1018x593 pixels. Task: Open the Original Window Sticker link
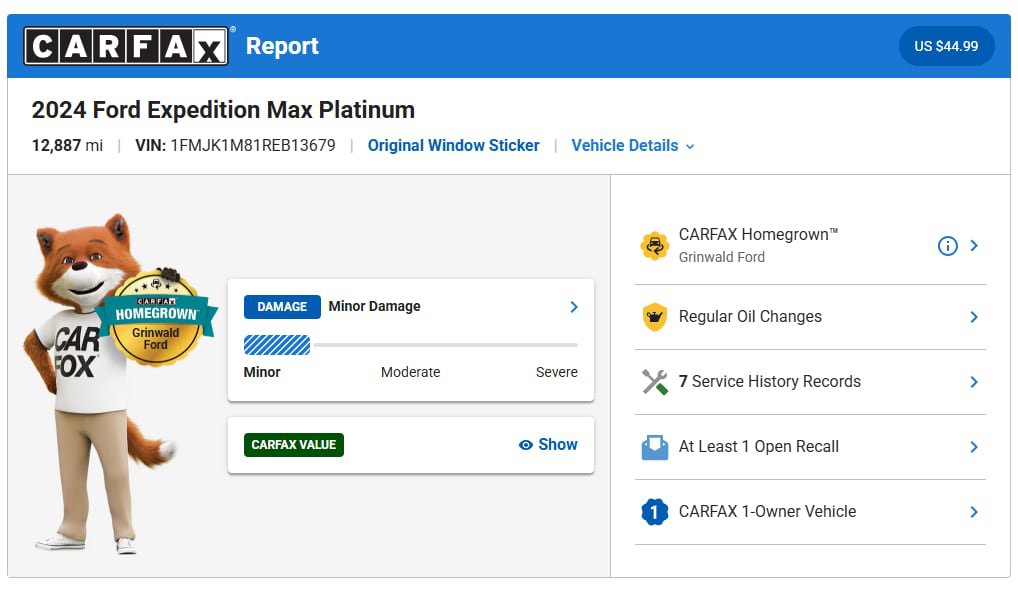coord(453,145)
